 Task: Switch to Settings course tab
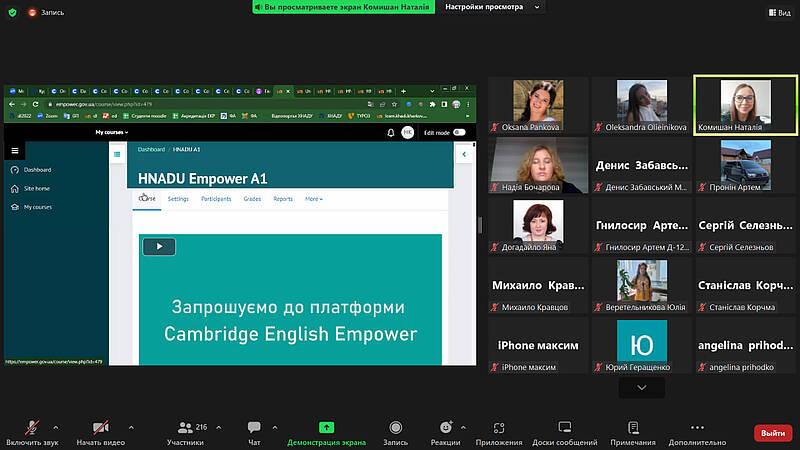[178, 199]
